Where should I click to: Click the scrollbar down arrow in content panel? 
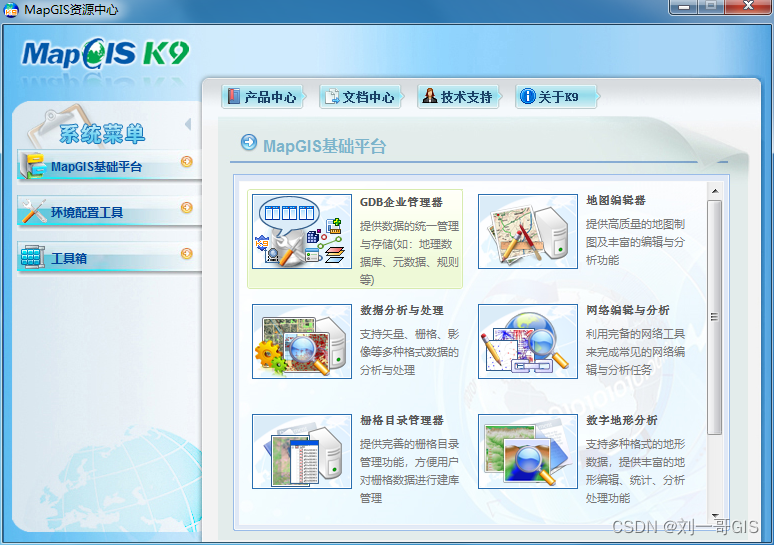[x=715, y=515]
